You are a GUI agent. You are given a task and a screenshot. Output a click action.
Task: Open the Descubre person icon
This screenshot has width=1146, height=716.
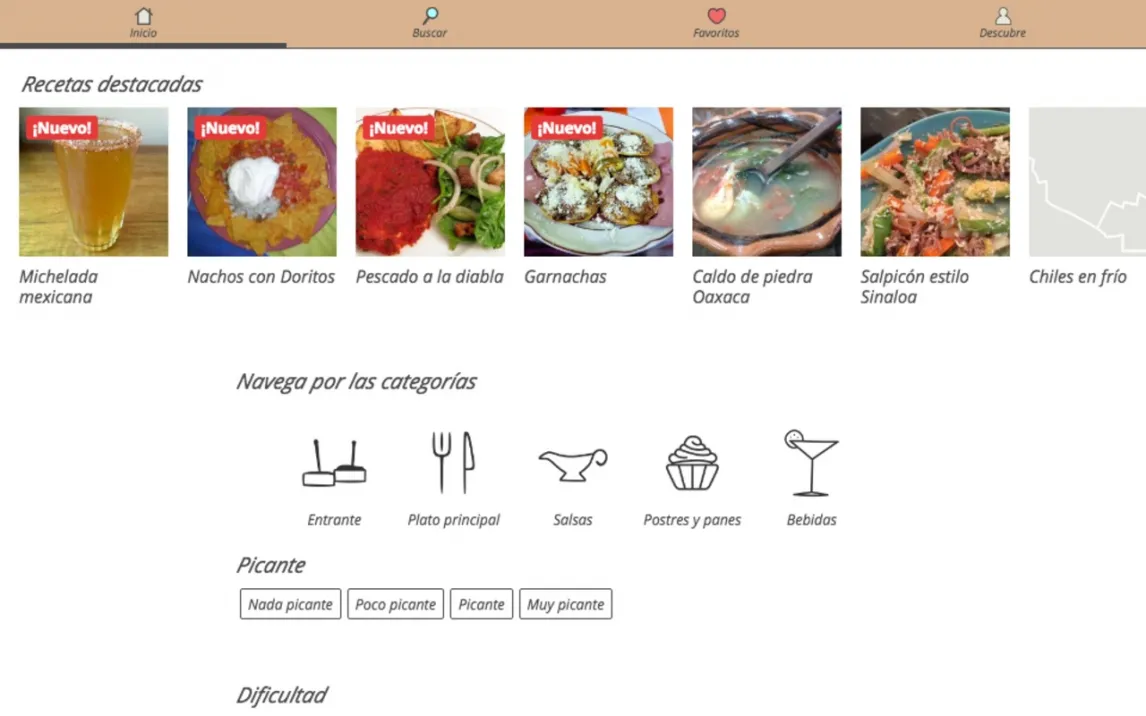tap(1003, 16)
